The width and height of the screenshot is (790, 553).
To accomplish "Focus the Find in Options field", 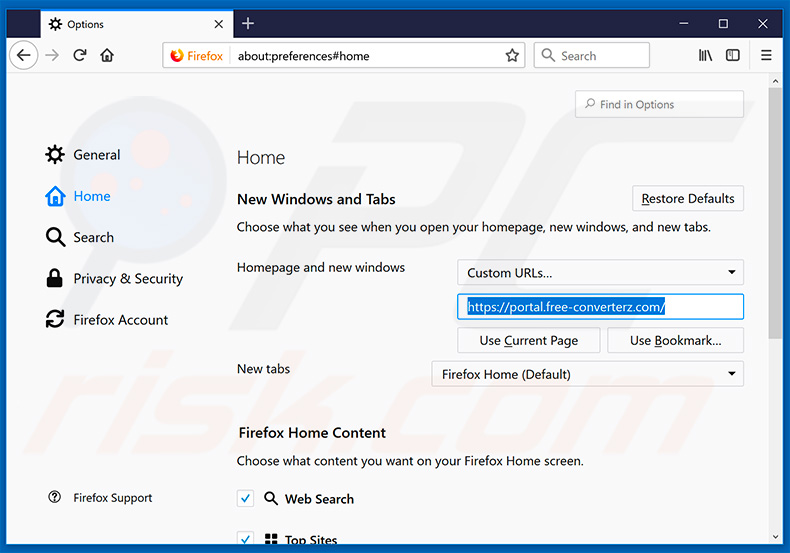I will [x=659, y=104].
